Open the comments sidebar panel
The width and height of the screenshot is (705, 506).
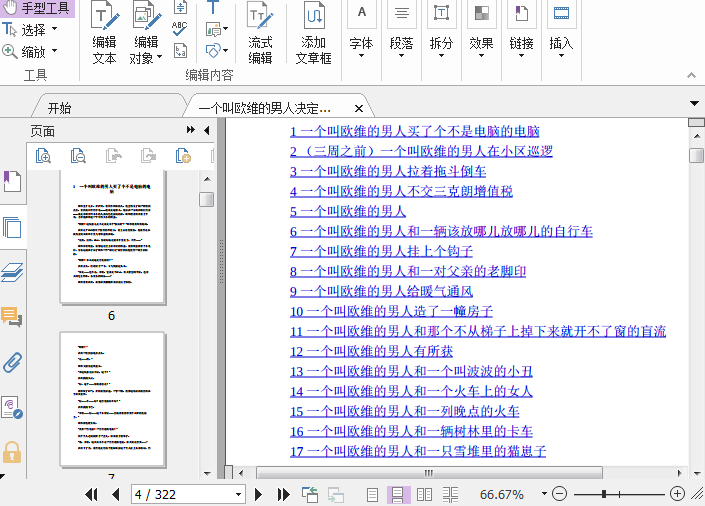[x=12, y=317]
